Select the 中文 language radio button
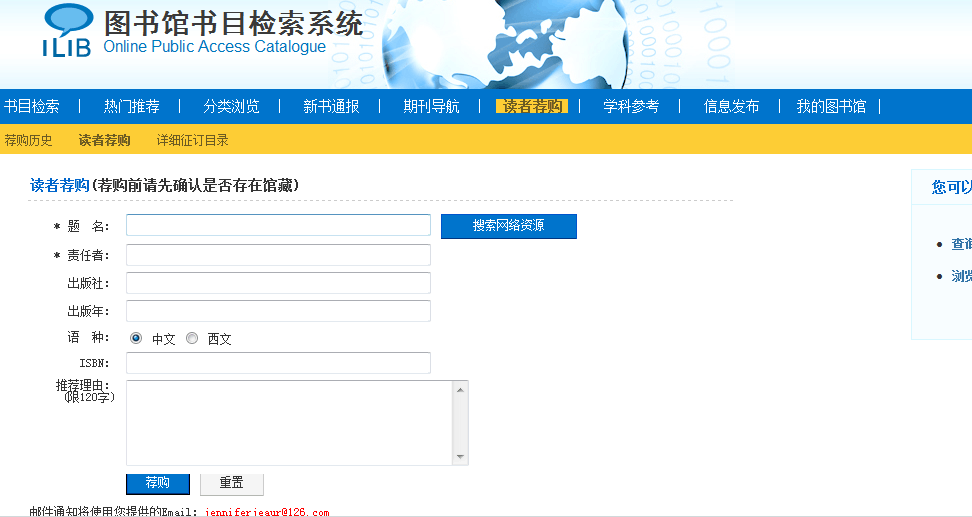 [136, 338]
